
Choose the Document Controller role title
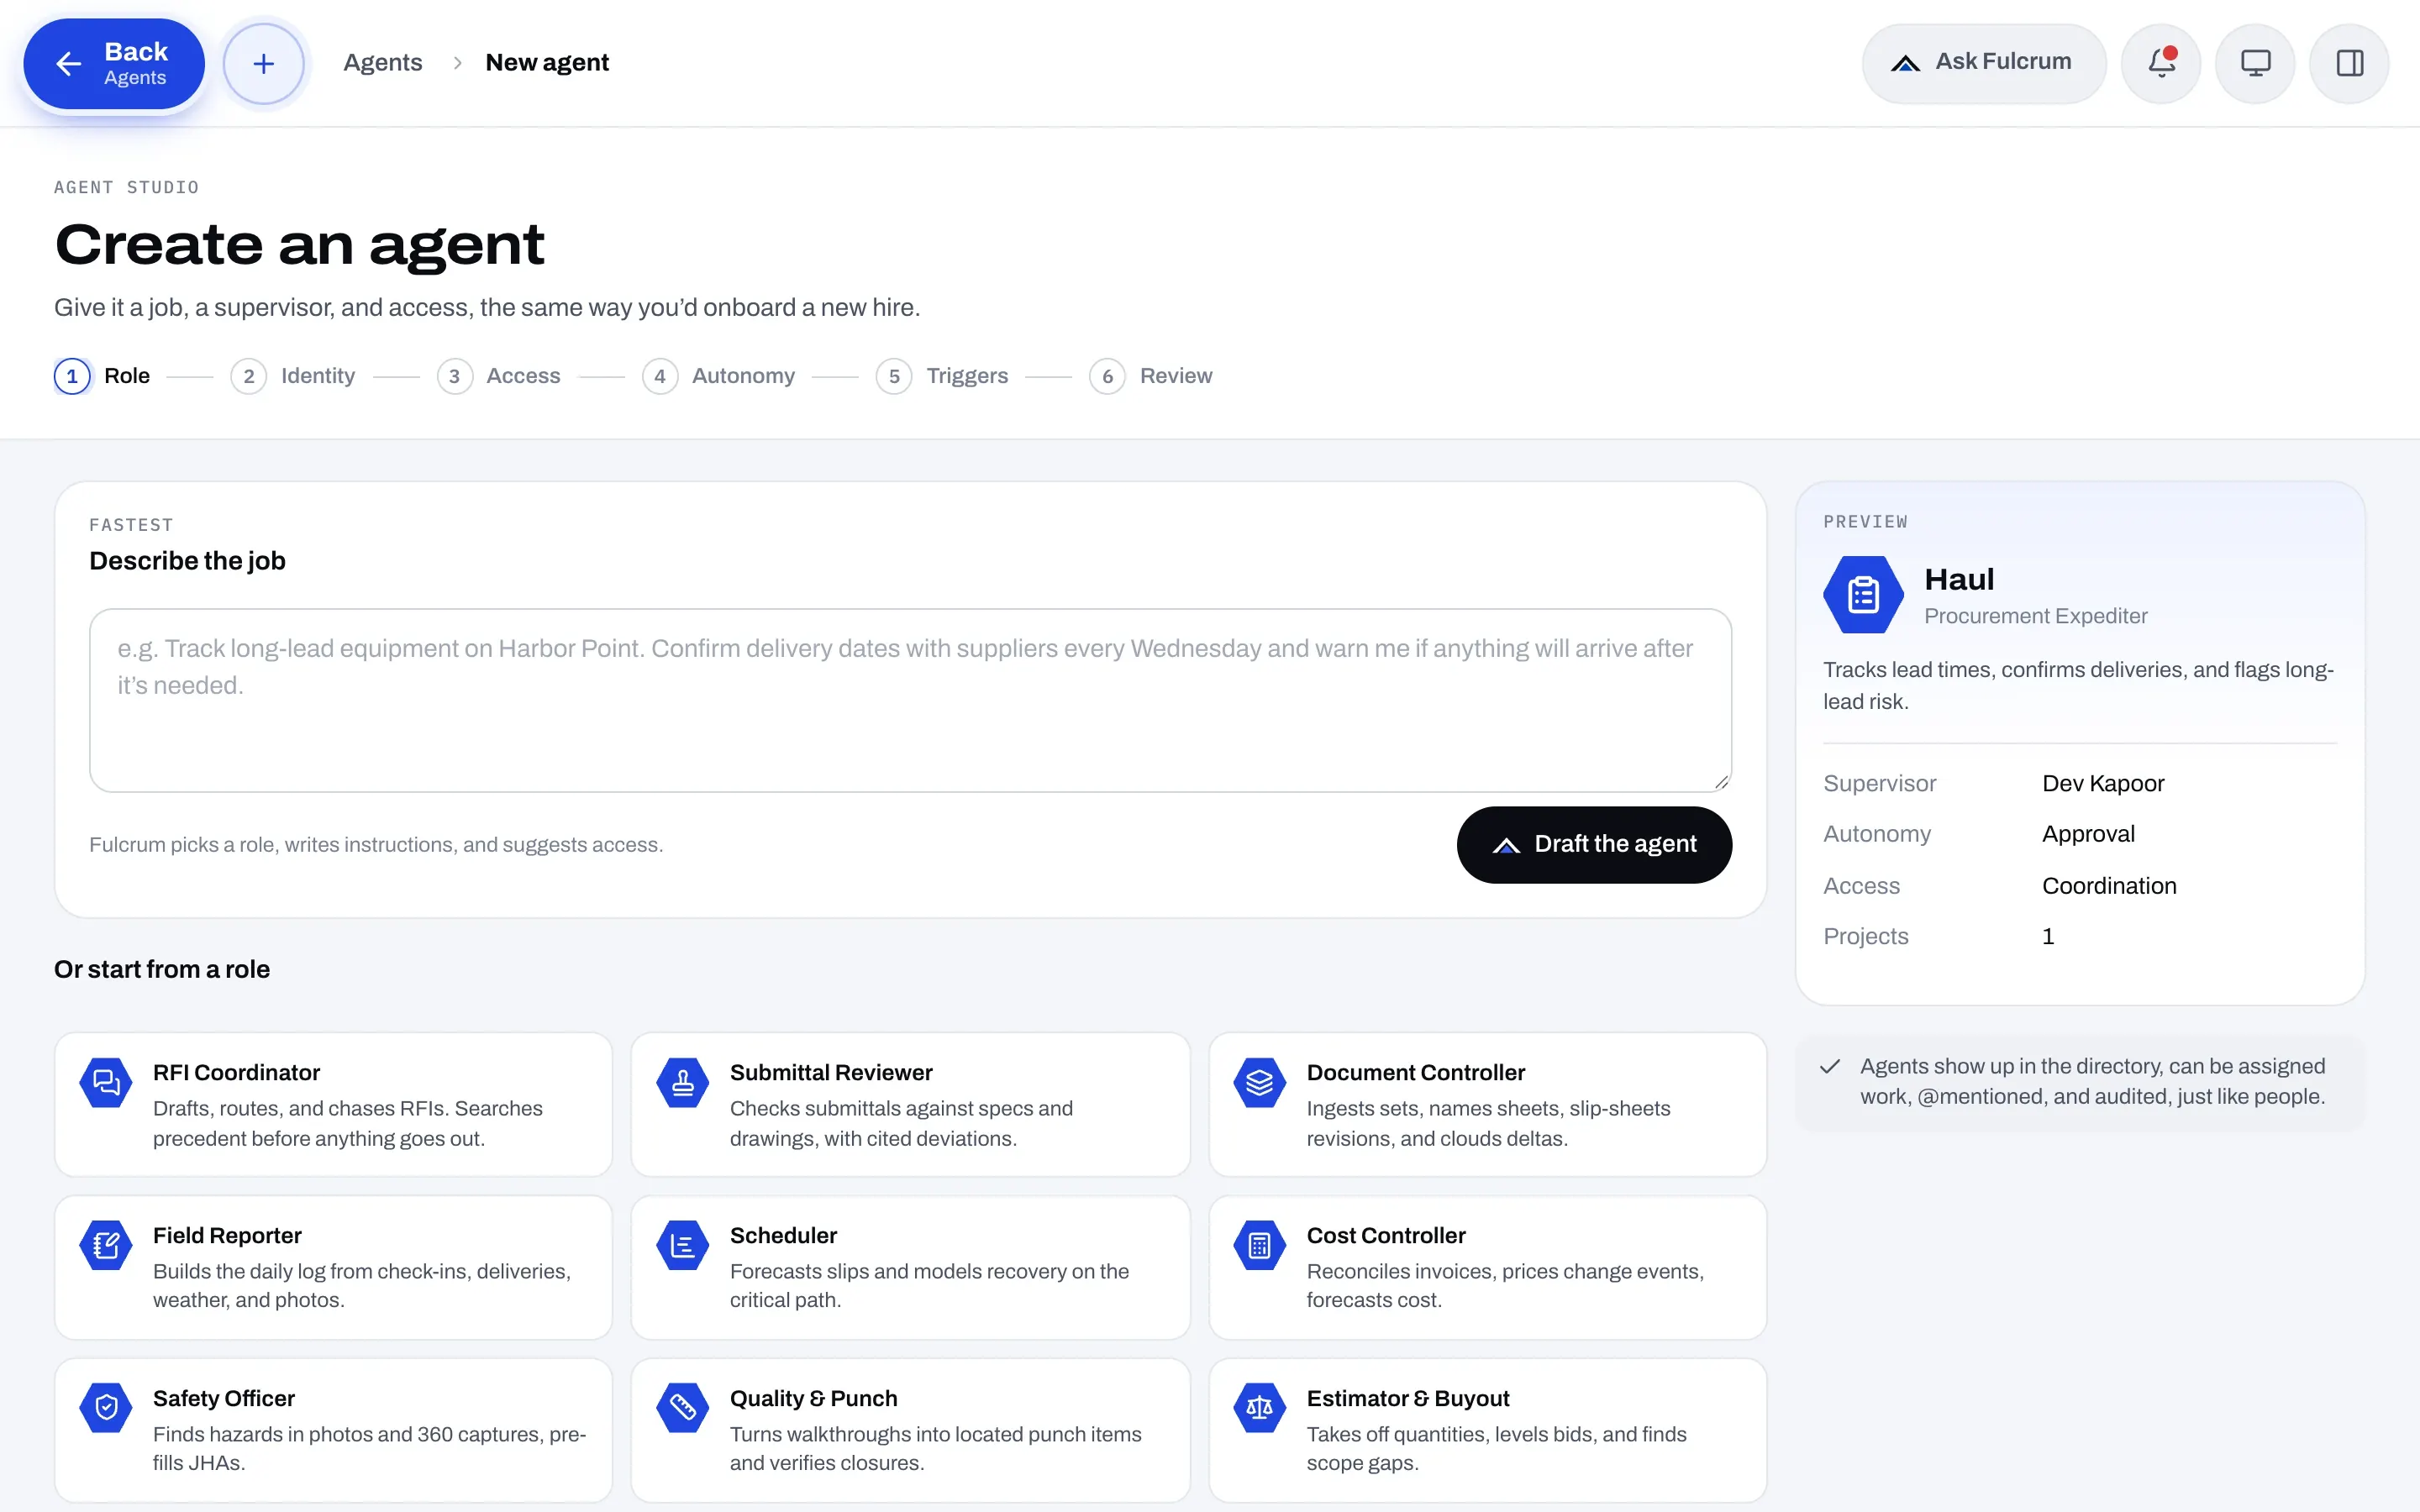1415,1072
